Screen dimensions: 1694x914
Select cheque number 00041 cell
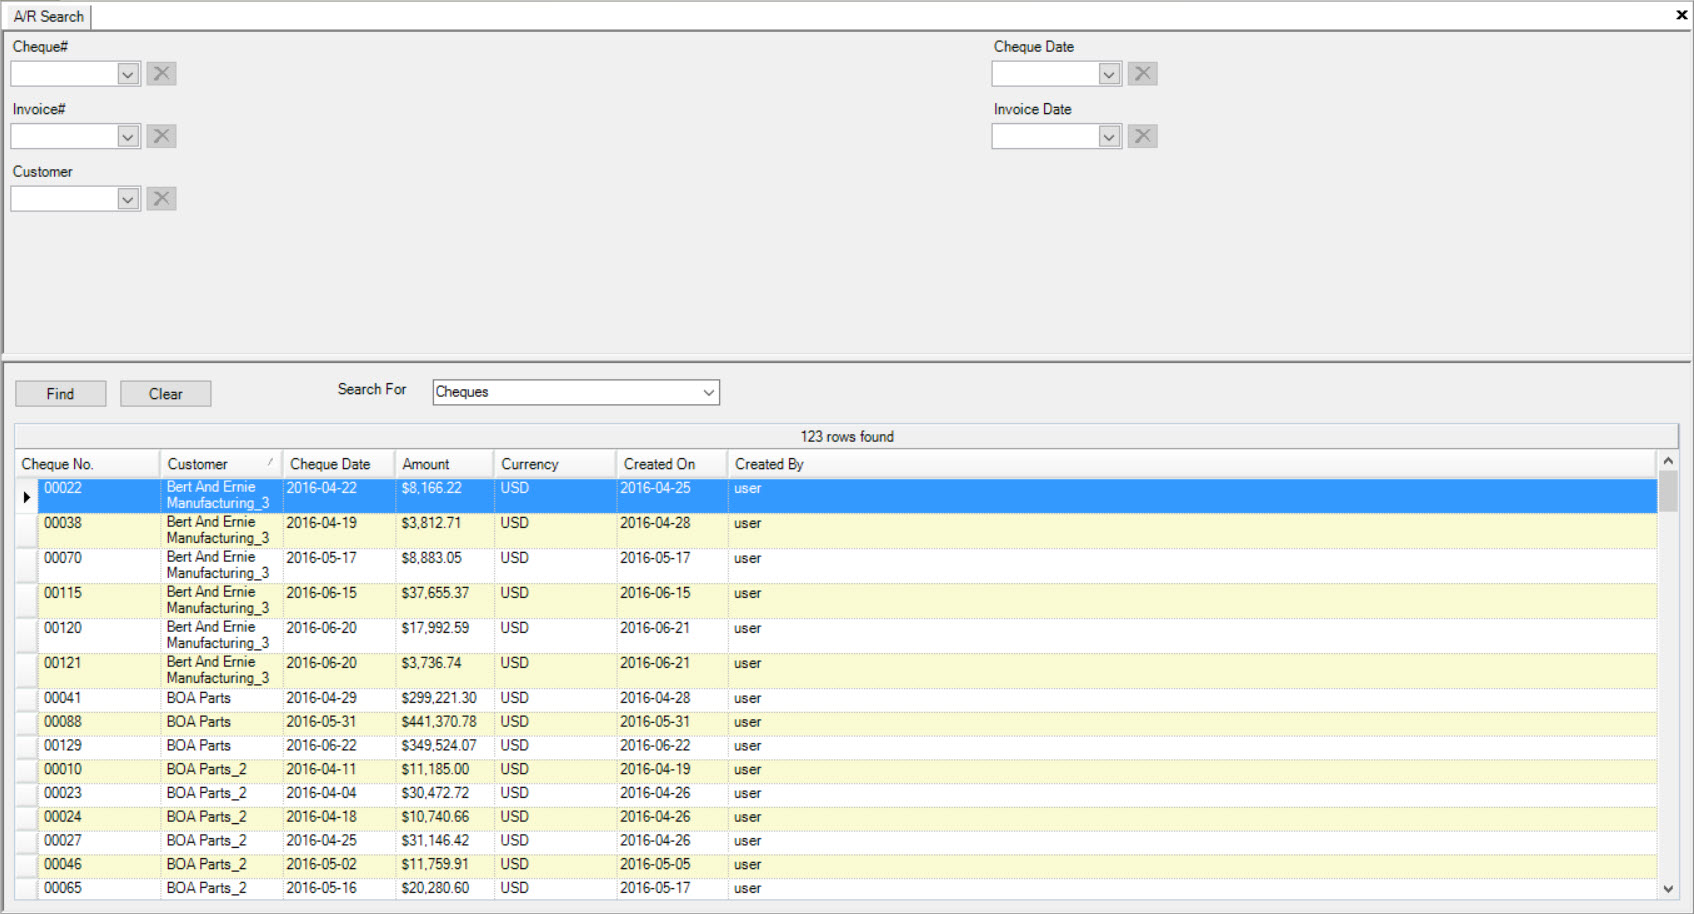pos(99,698)
